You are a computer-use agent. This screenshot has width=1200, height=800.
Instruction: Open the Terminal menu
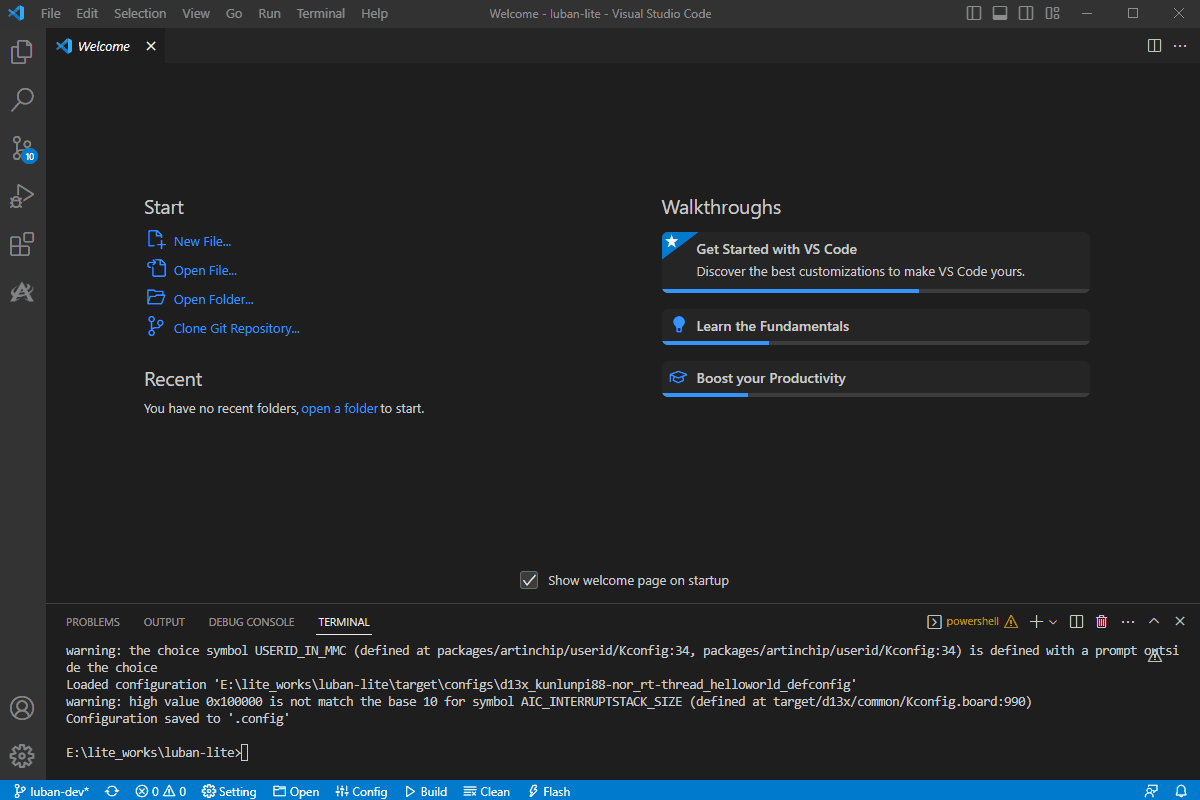(x=321, y=13)
